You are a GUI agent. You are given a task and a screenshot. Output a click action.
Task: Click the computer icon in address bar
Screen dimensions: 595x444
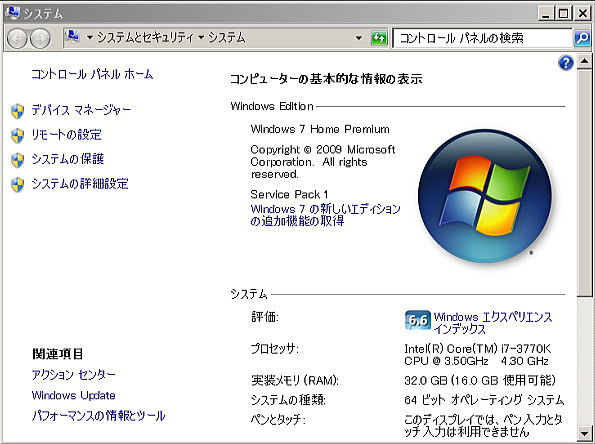tap(72, 37)
